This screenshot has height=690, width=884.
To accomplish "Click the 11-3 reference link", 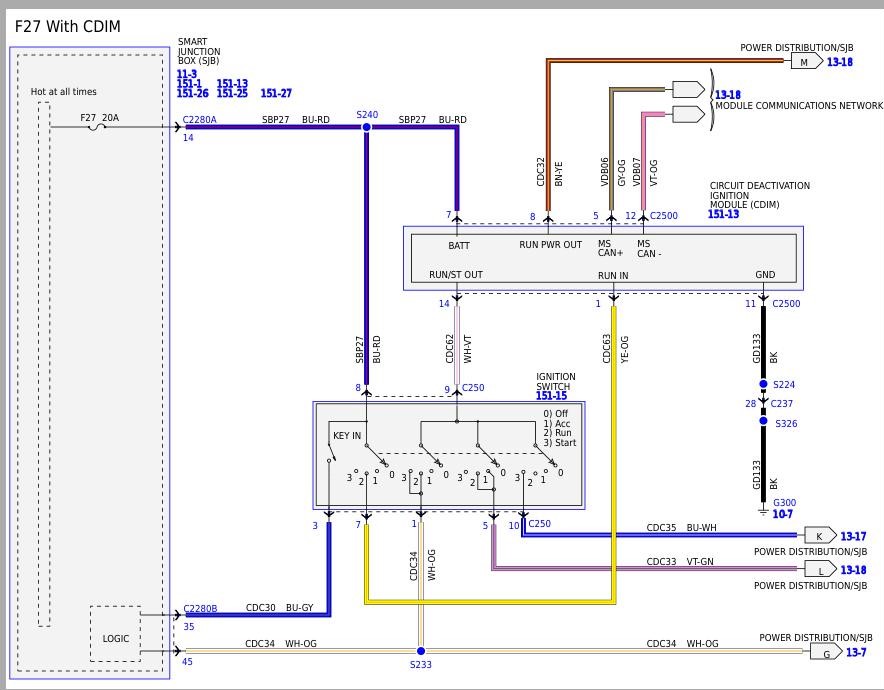I will (187, 74).
